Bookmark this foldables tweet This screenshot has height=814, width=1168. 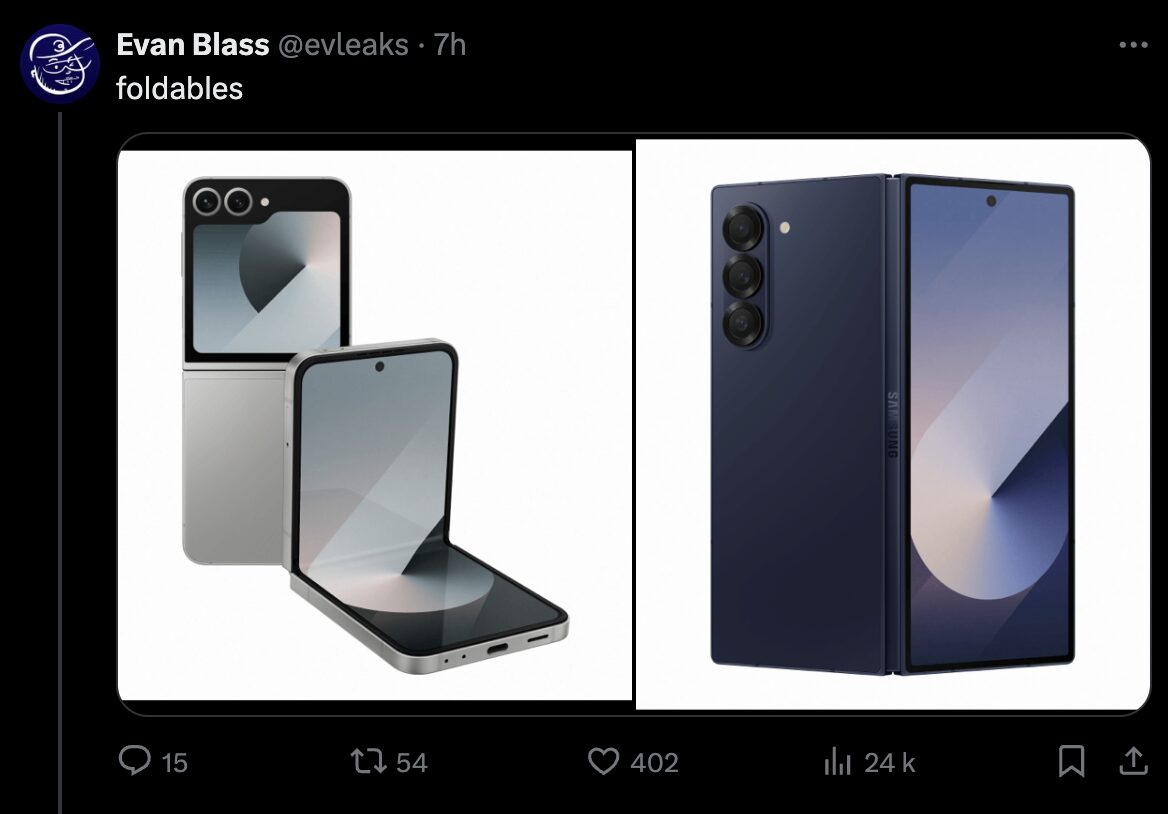point(1071,761)
